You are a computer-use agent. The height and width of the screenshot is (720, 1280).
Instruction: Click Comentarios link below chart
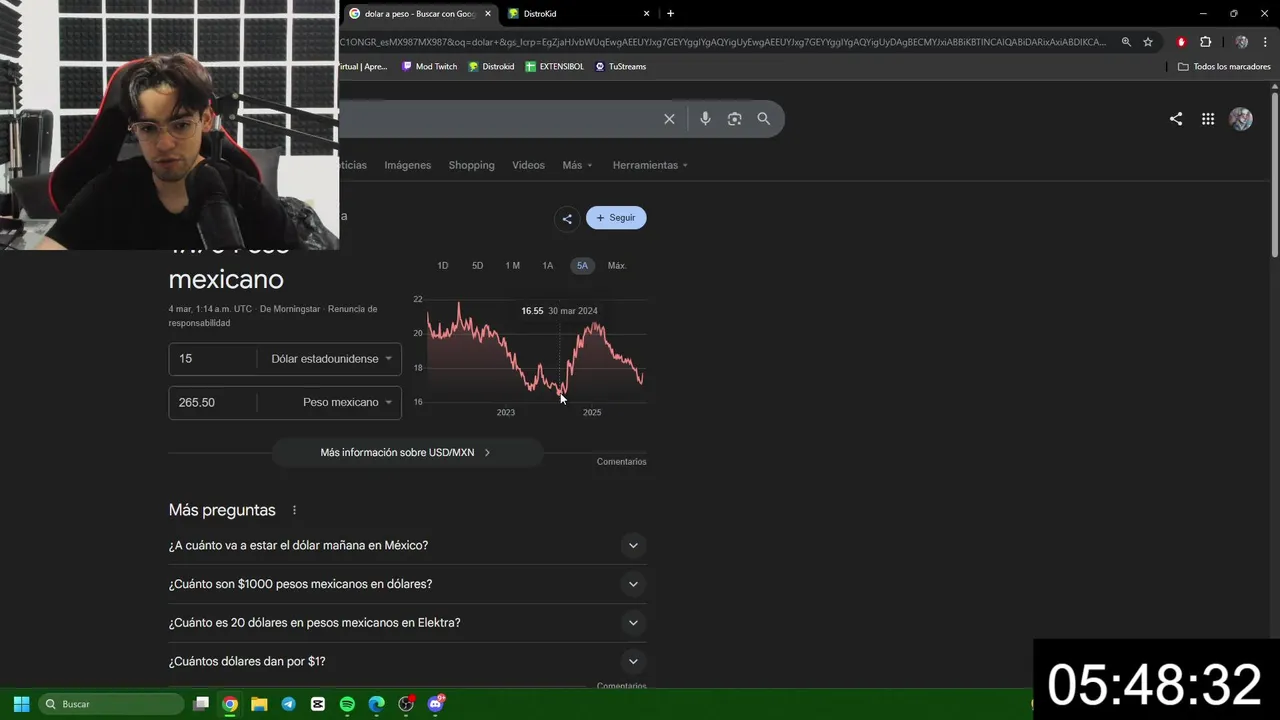(x=622, y=462)
